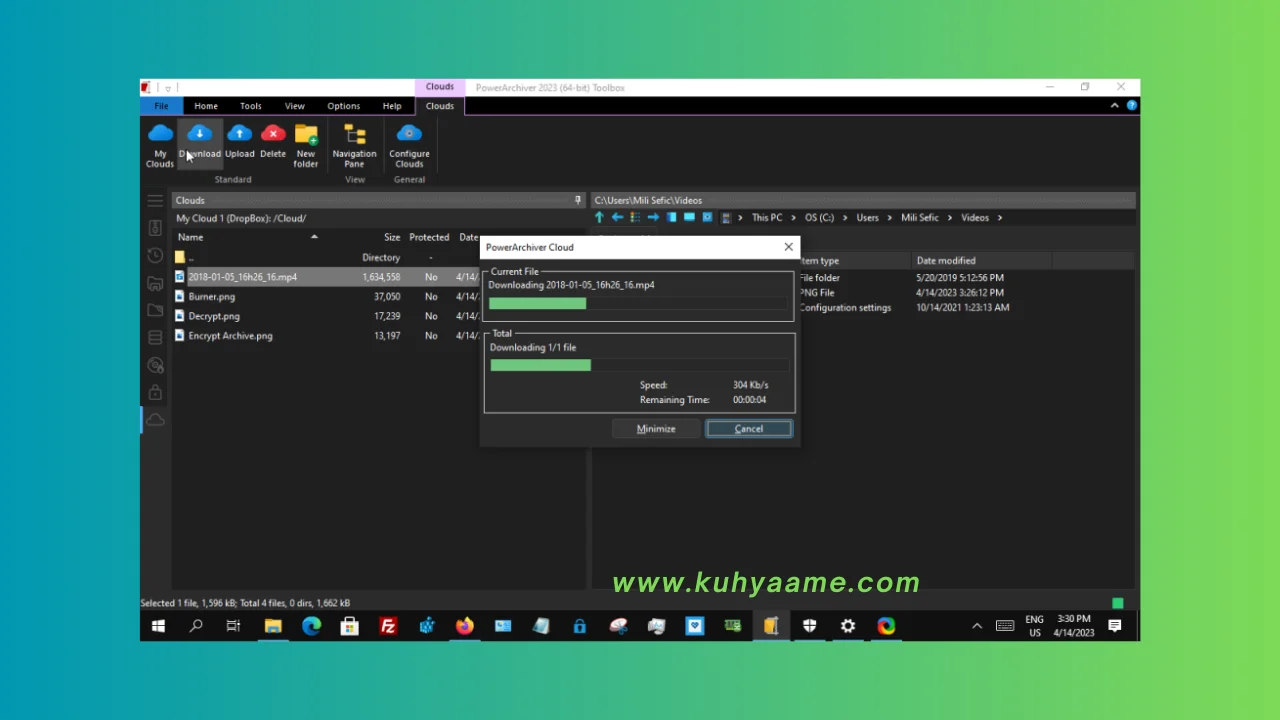1280x720 pixels.
Task: Open the notification center on taskbar
Action: (1115, 626)
